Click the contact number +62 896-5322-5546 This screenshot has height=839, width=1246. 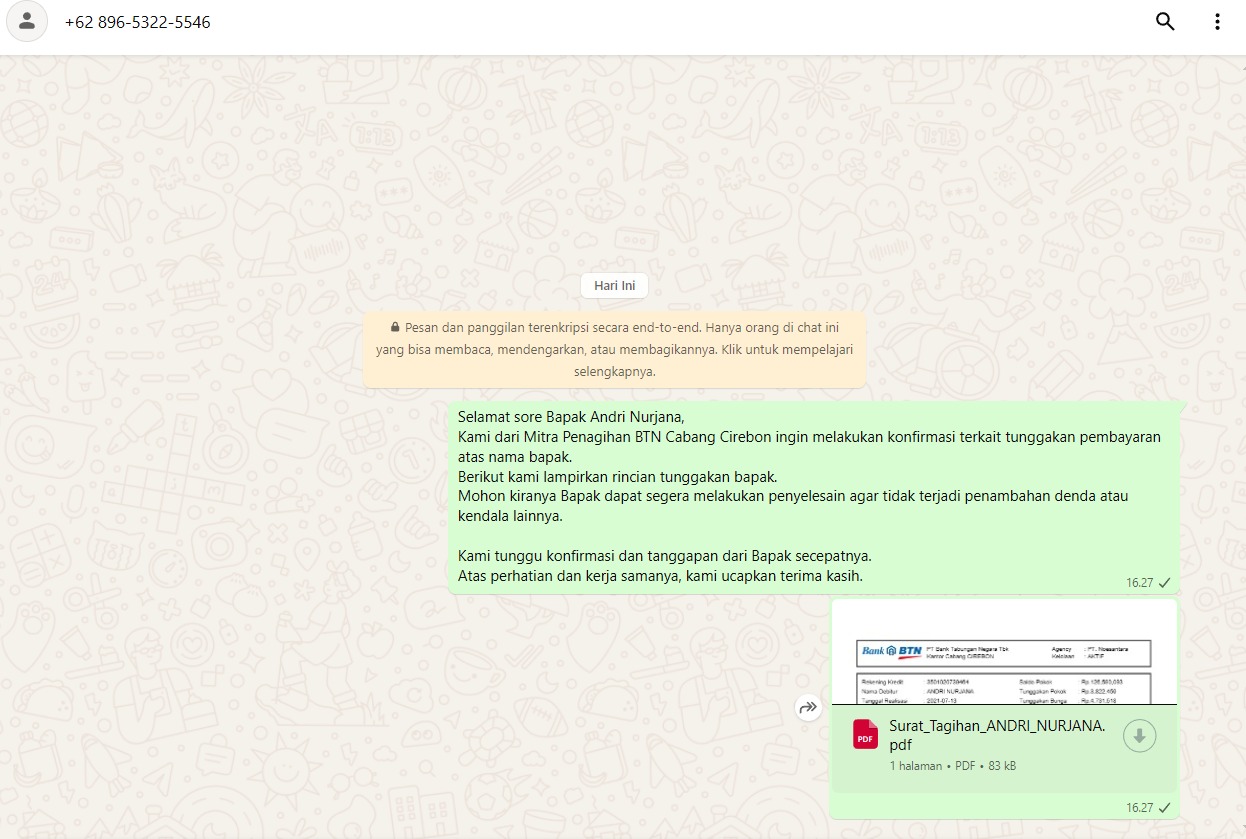click(x=137, y=22)
